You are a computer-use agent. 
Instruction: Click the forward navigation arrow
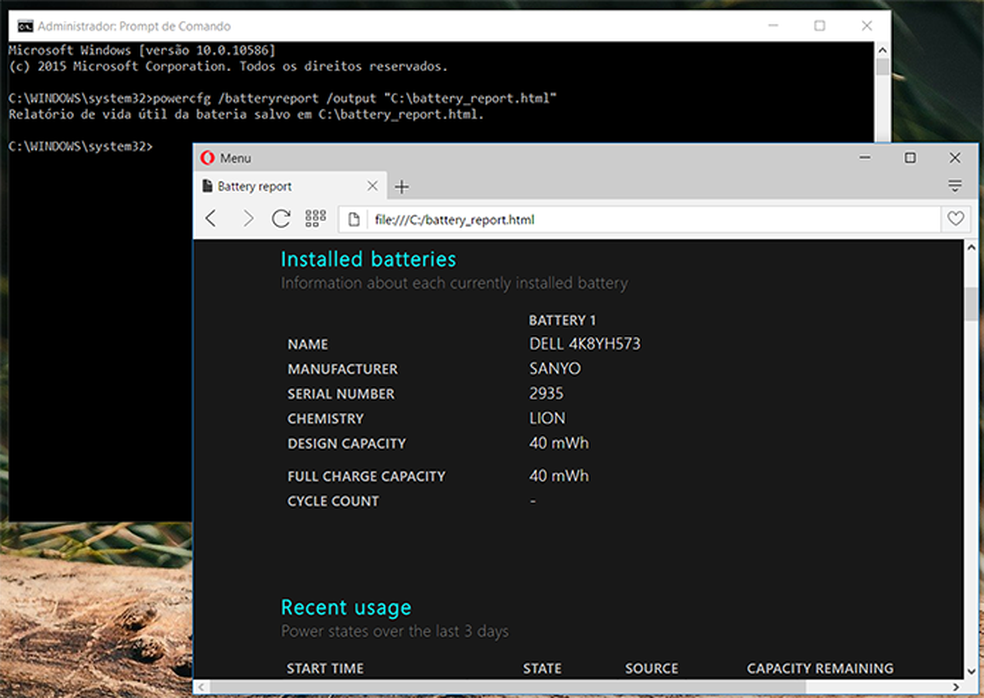tap(247, 219)
